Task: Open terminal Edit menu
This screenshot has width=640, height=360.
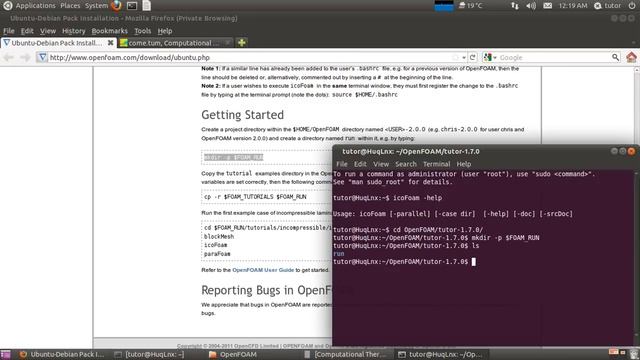Action: (x=360, y=164)
